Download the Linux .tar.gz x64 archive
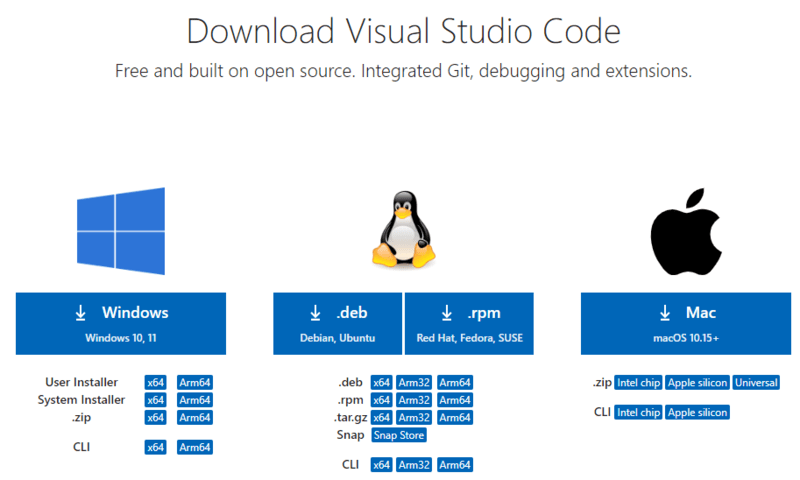Screen dimensions: 800x480 click(x=381, y=418)
